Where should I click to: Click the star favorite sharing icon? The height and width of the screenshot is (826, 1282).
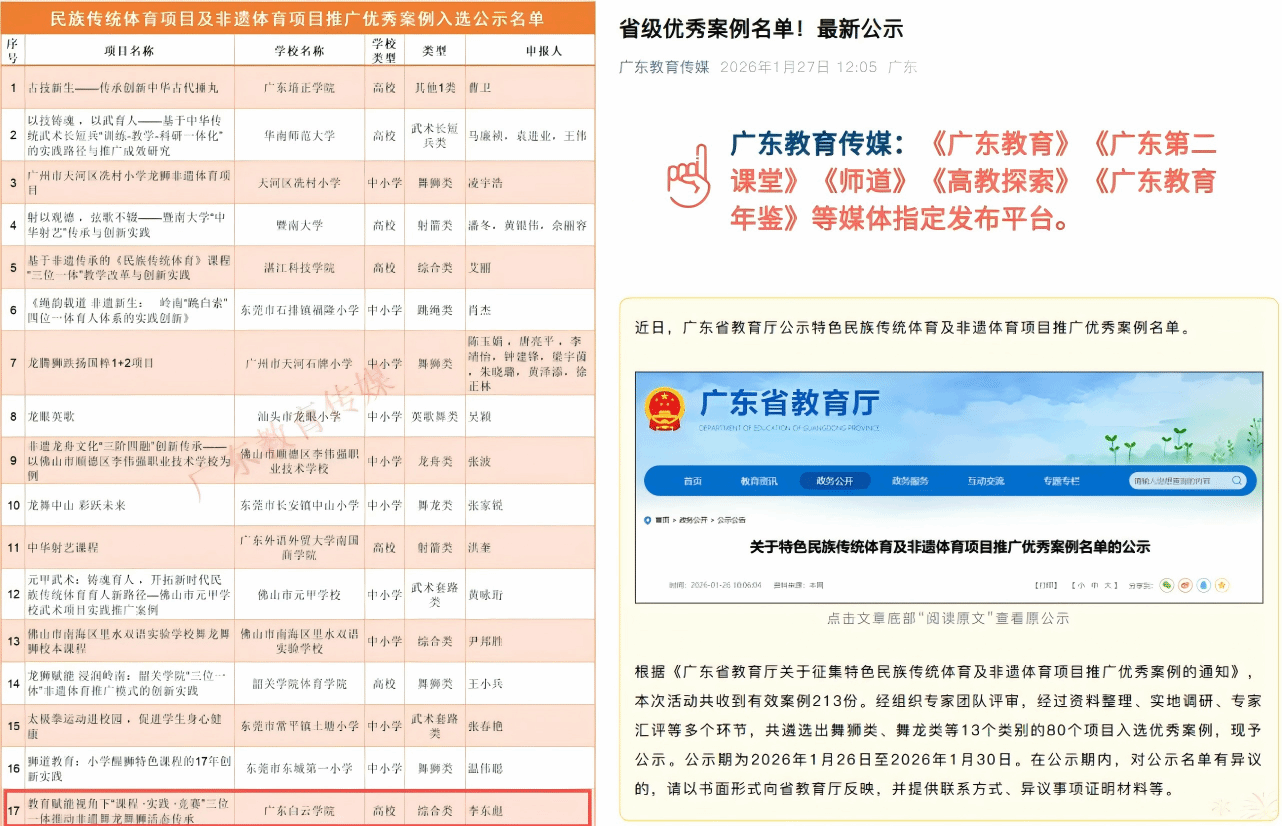(x=1221, y=585)
